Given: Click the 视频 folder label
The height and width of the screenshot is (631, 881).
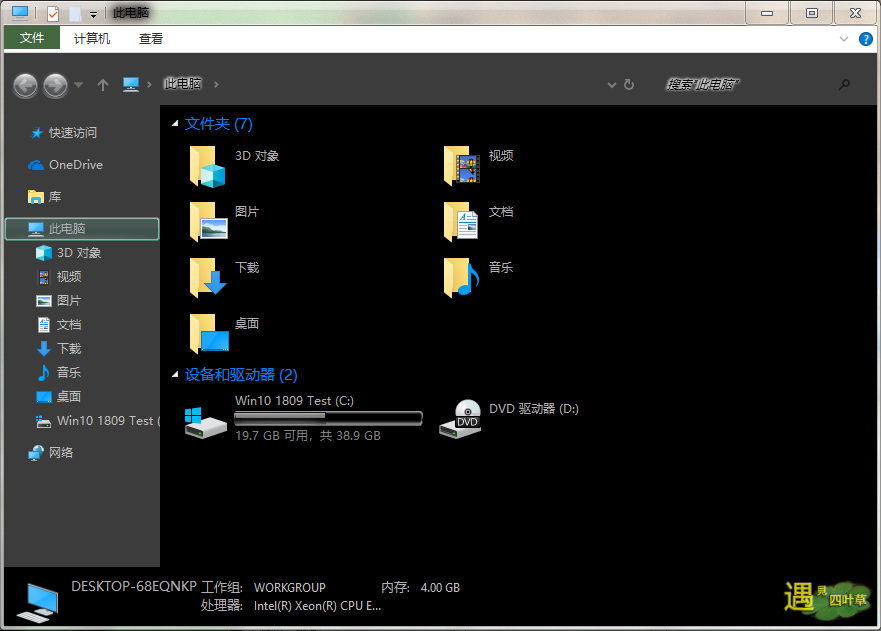Looking at the screenshot, I should click(x=501, y=156).
